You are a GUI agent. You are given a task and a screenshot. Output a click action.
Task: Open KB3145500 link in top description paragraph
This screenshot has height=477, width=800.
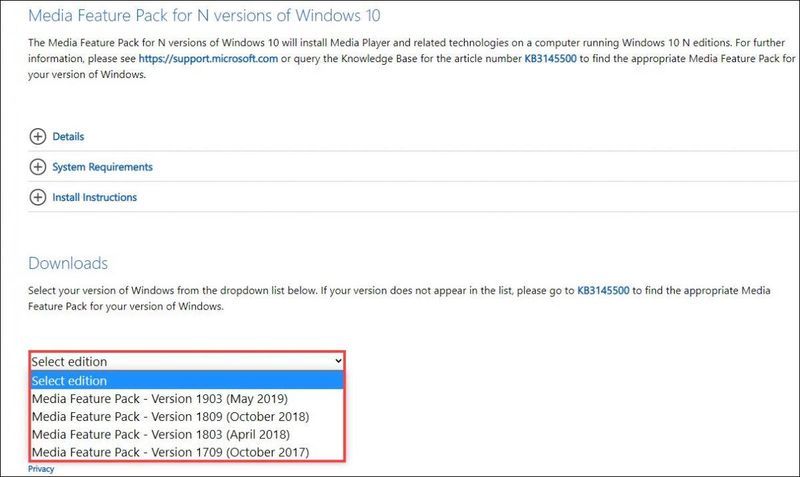(551, 59)
